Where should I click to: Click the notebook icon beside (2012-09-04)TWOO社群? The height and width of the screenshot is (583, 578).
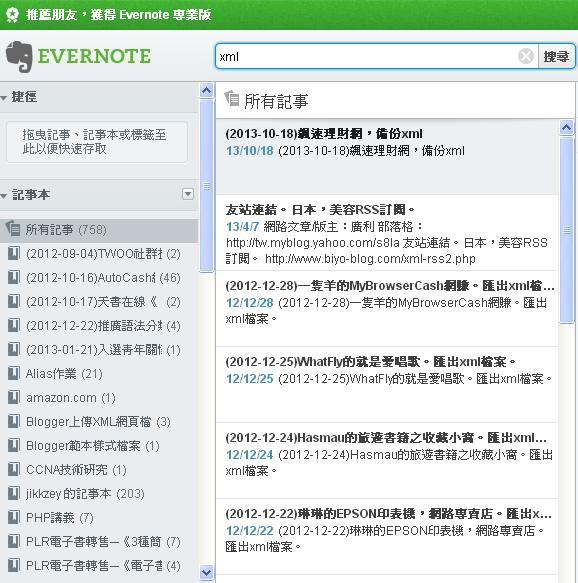click(14, 254)
